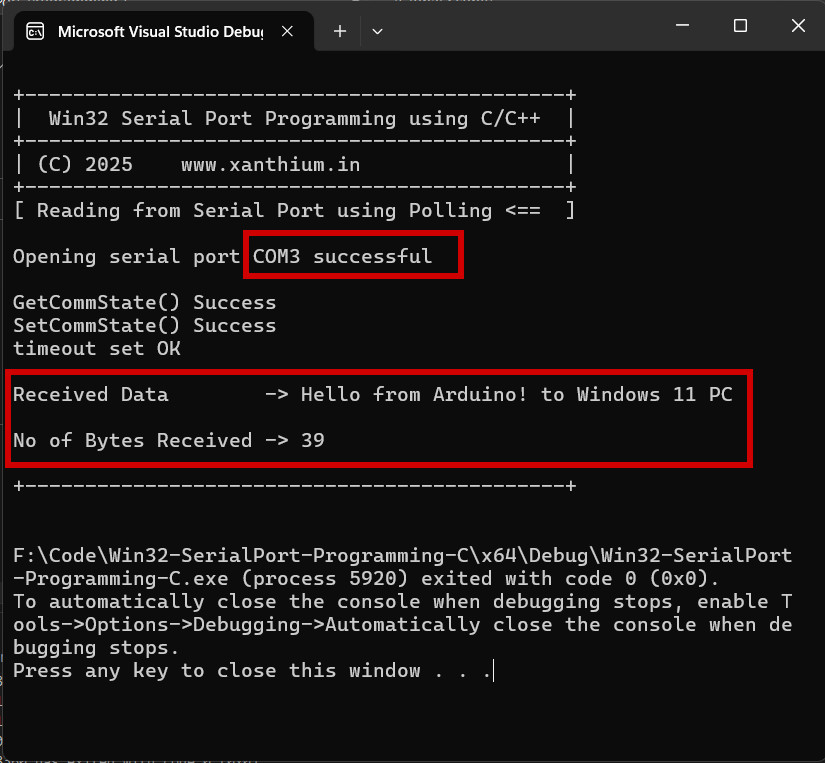Click 'SetCommState() Success' line
Viewport: 825px width, 763px height.
pos(144,326)
